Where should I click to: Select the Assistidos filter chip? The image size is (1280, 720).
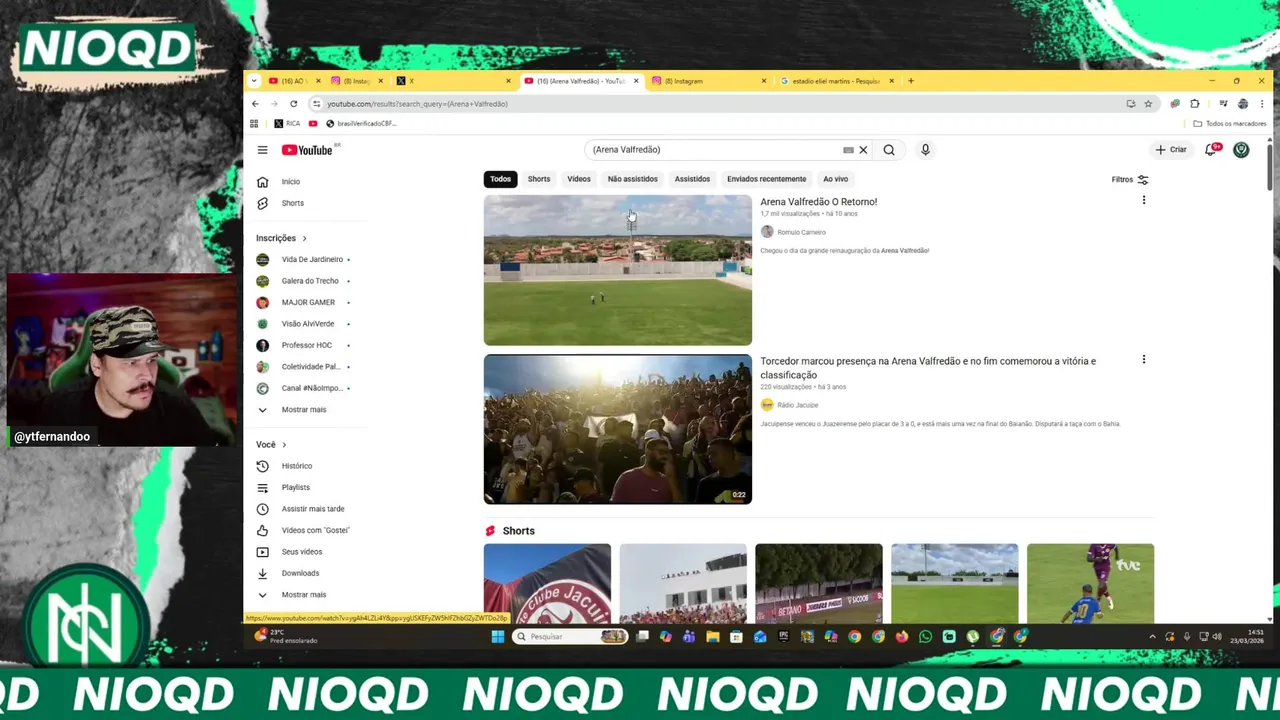pyautogui.click(x=692, y=179)
